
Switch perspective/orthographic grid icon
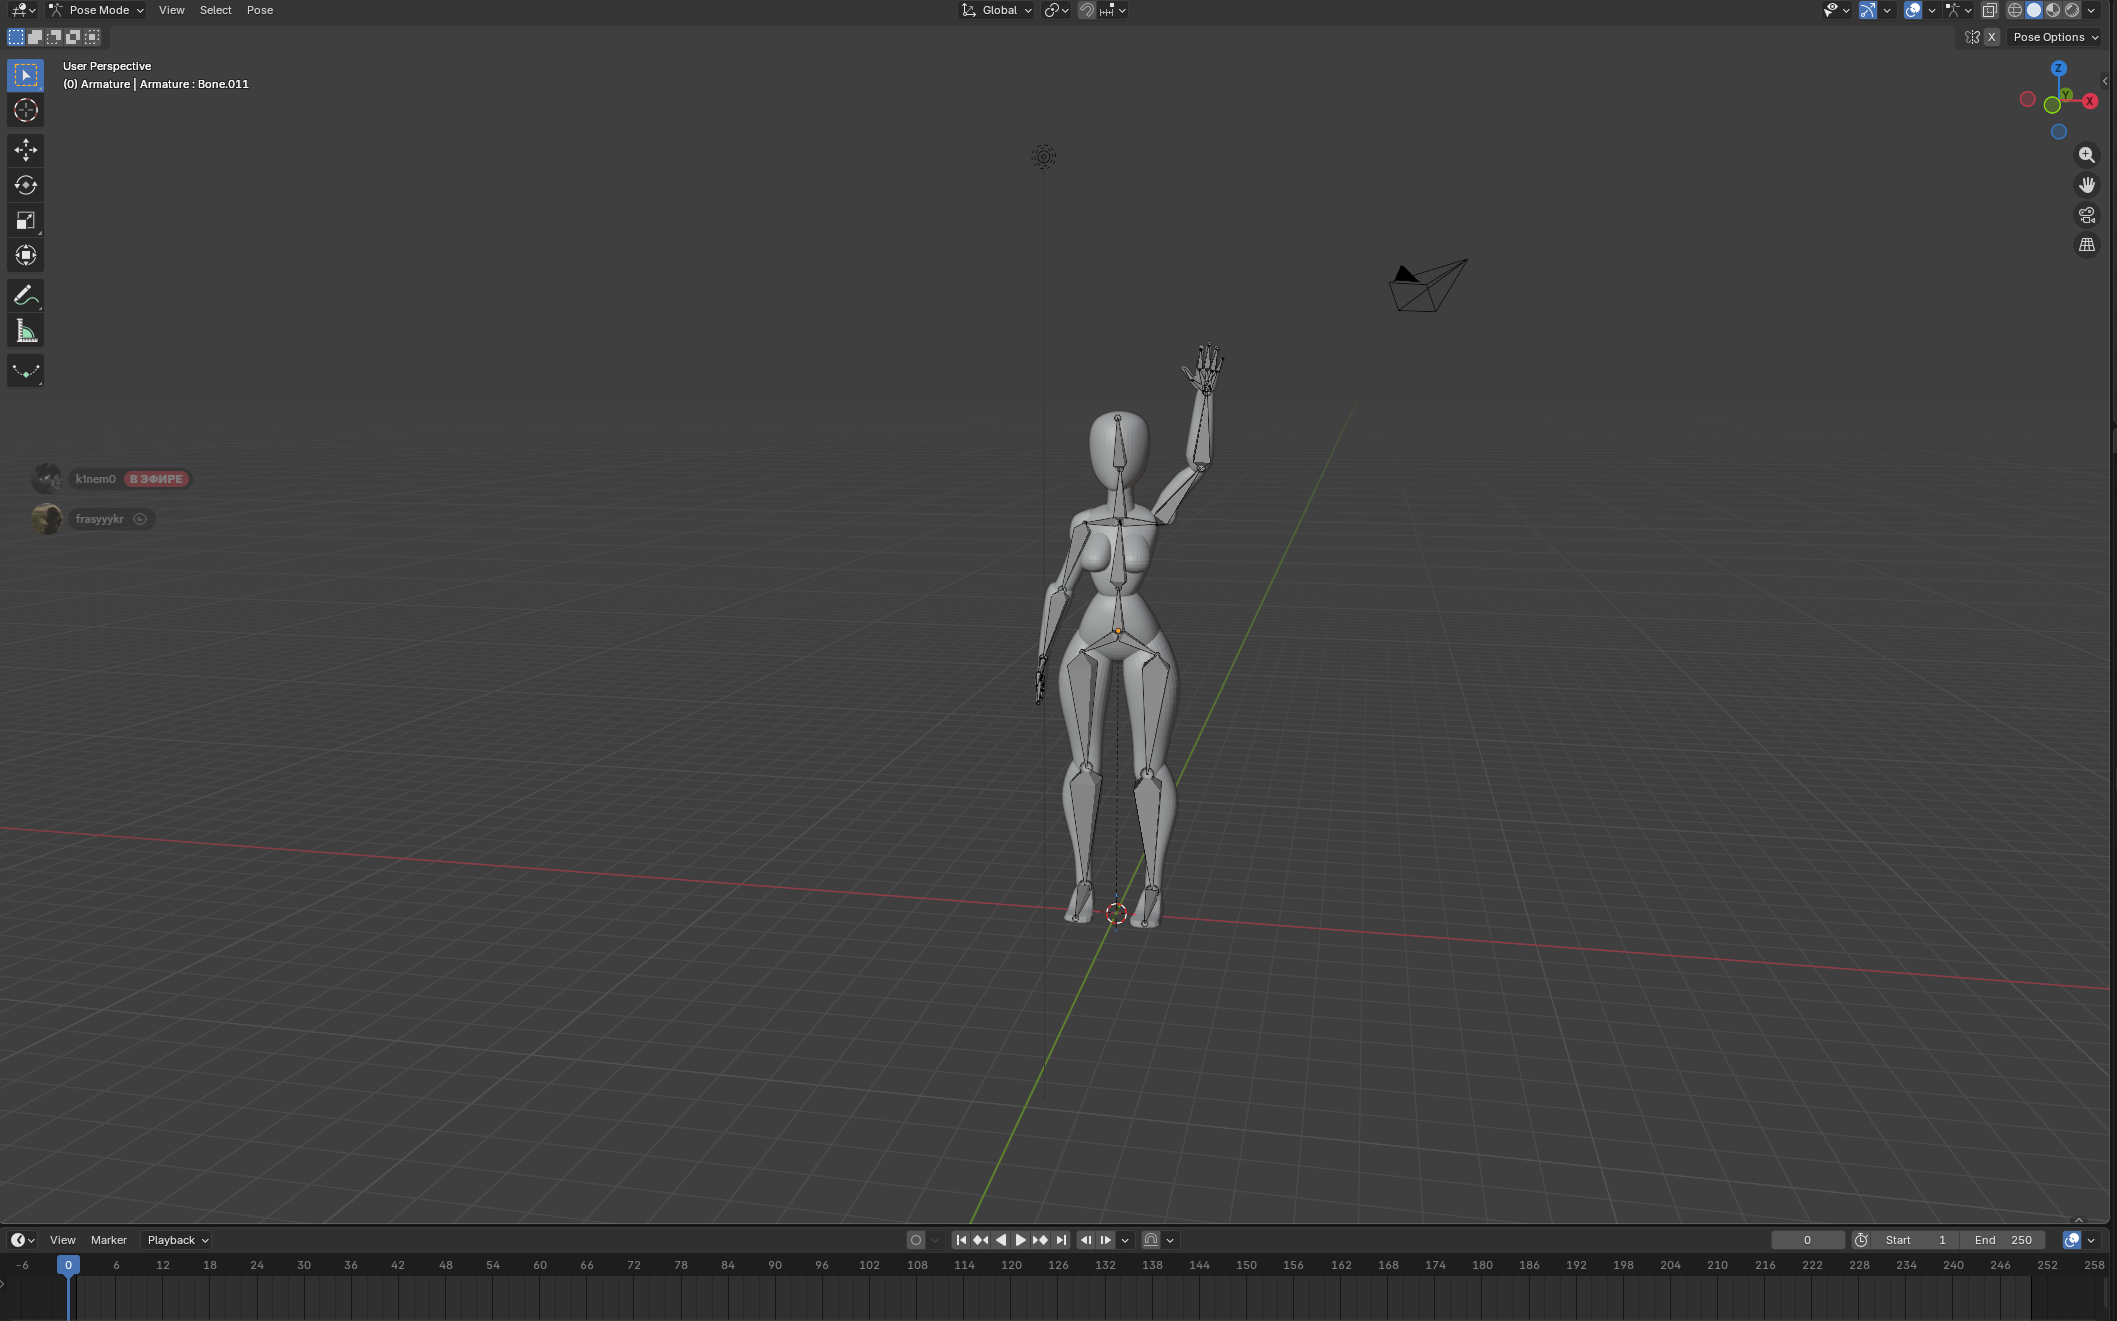tap(2086, 245)
